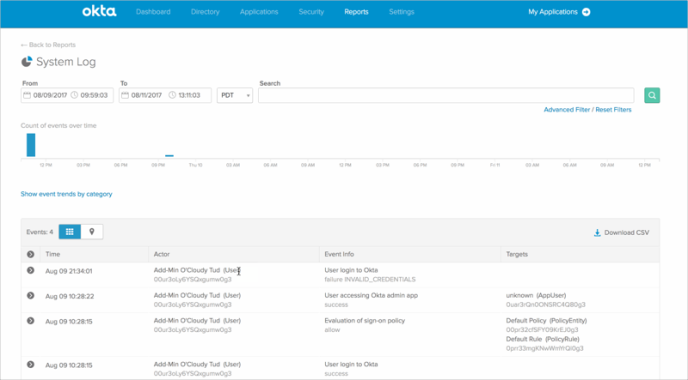The image size is (688, 380).
Task: Click 'failure INVALID_CREDENTIALS' text
Action: pos(370,280)
